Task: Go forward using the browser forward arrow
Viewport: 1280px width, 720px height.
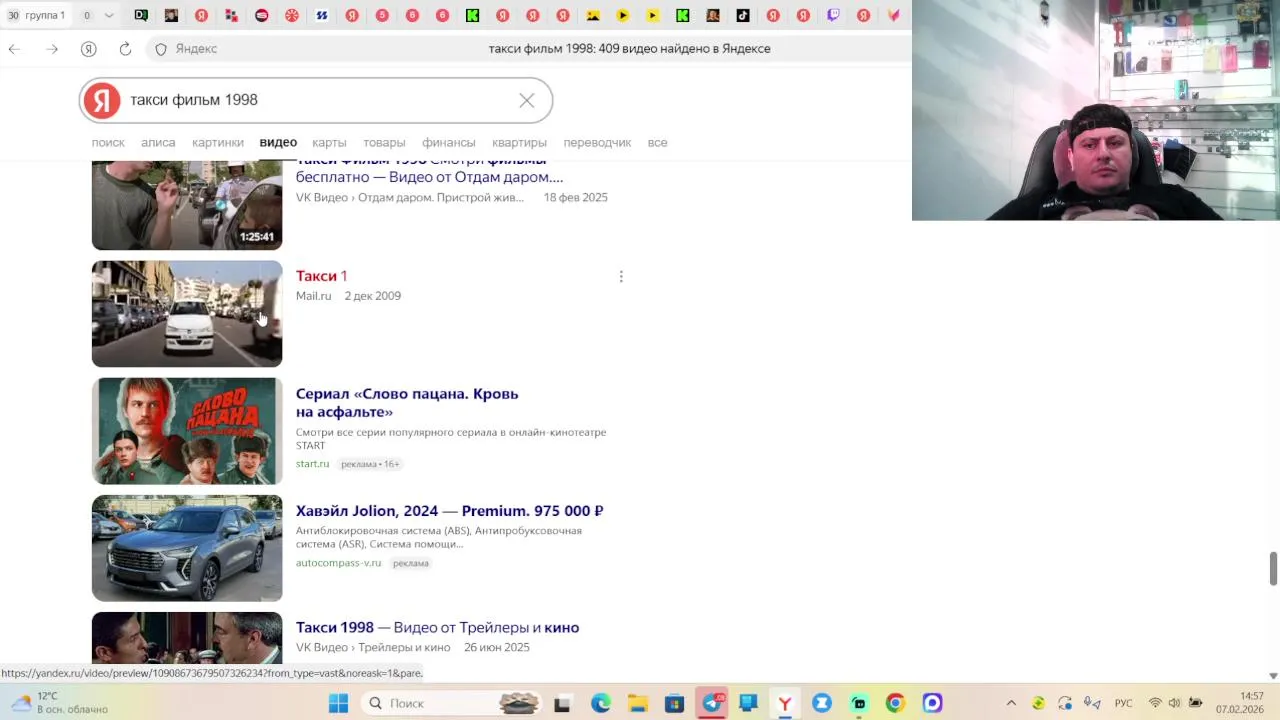Action: (x=51, y=49)
